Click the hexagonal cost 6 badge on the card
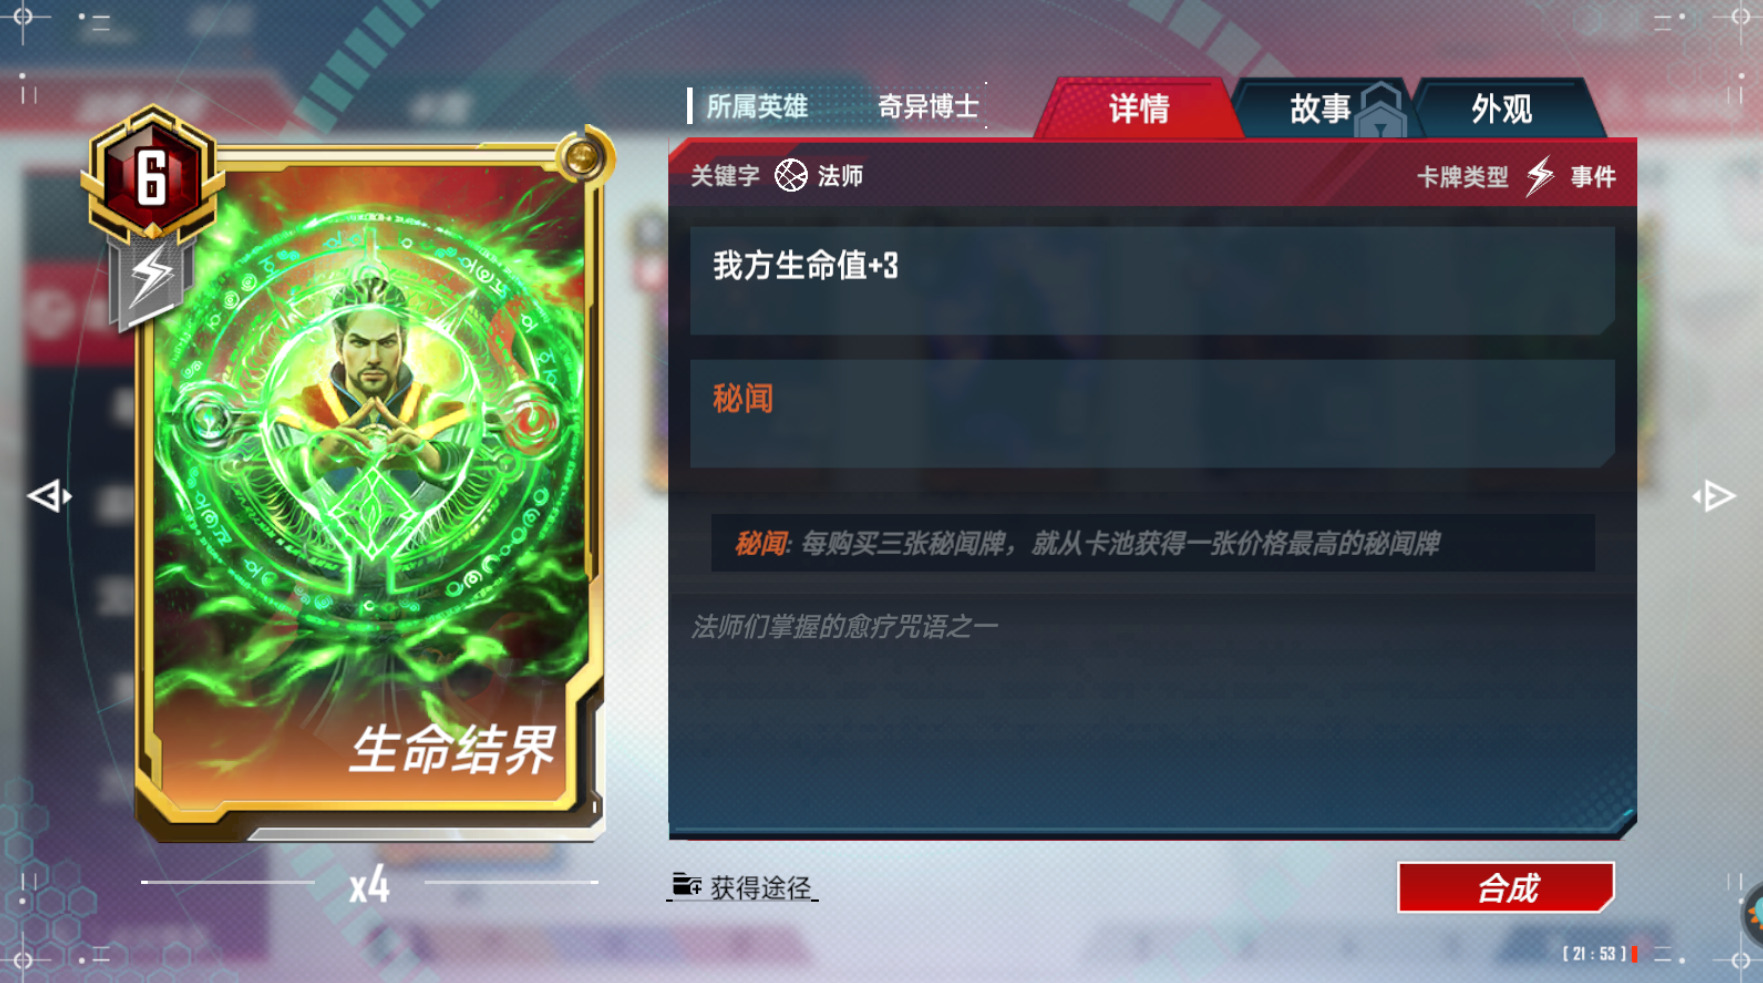Screen dimensions: 1763x983 point(151,176)
